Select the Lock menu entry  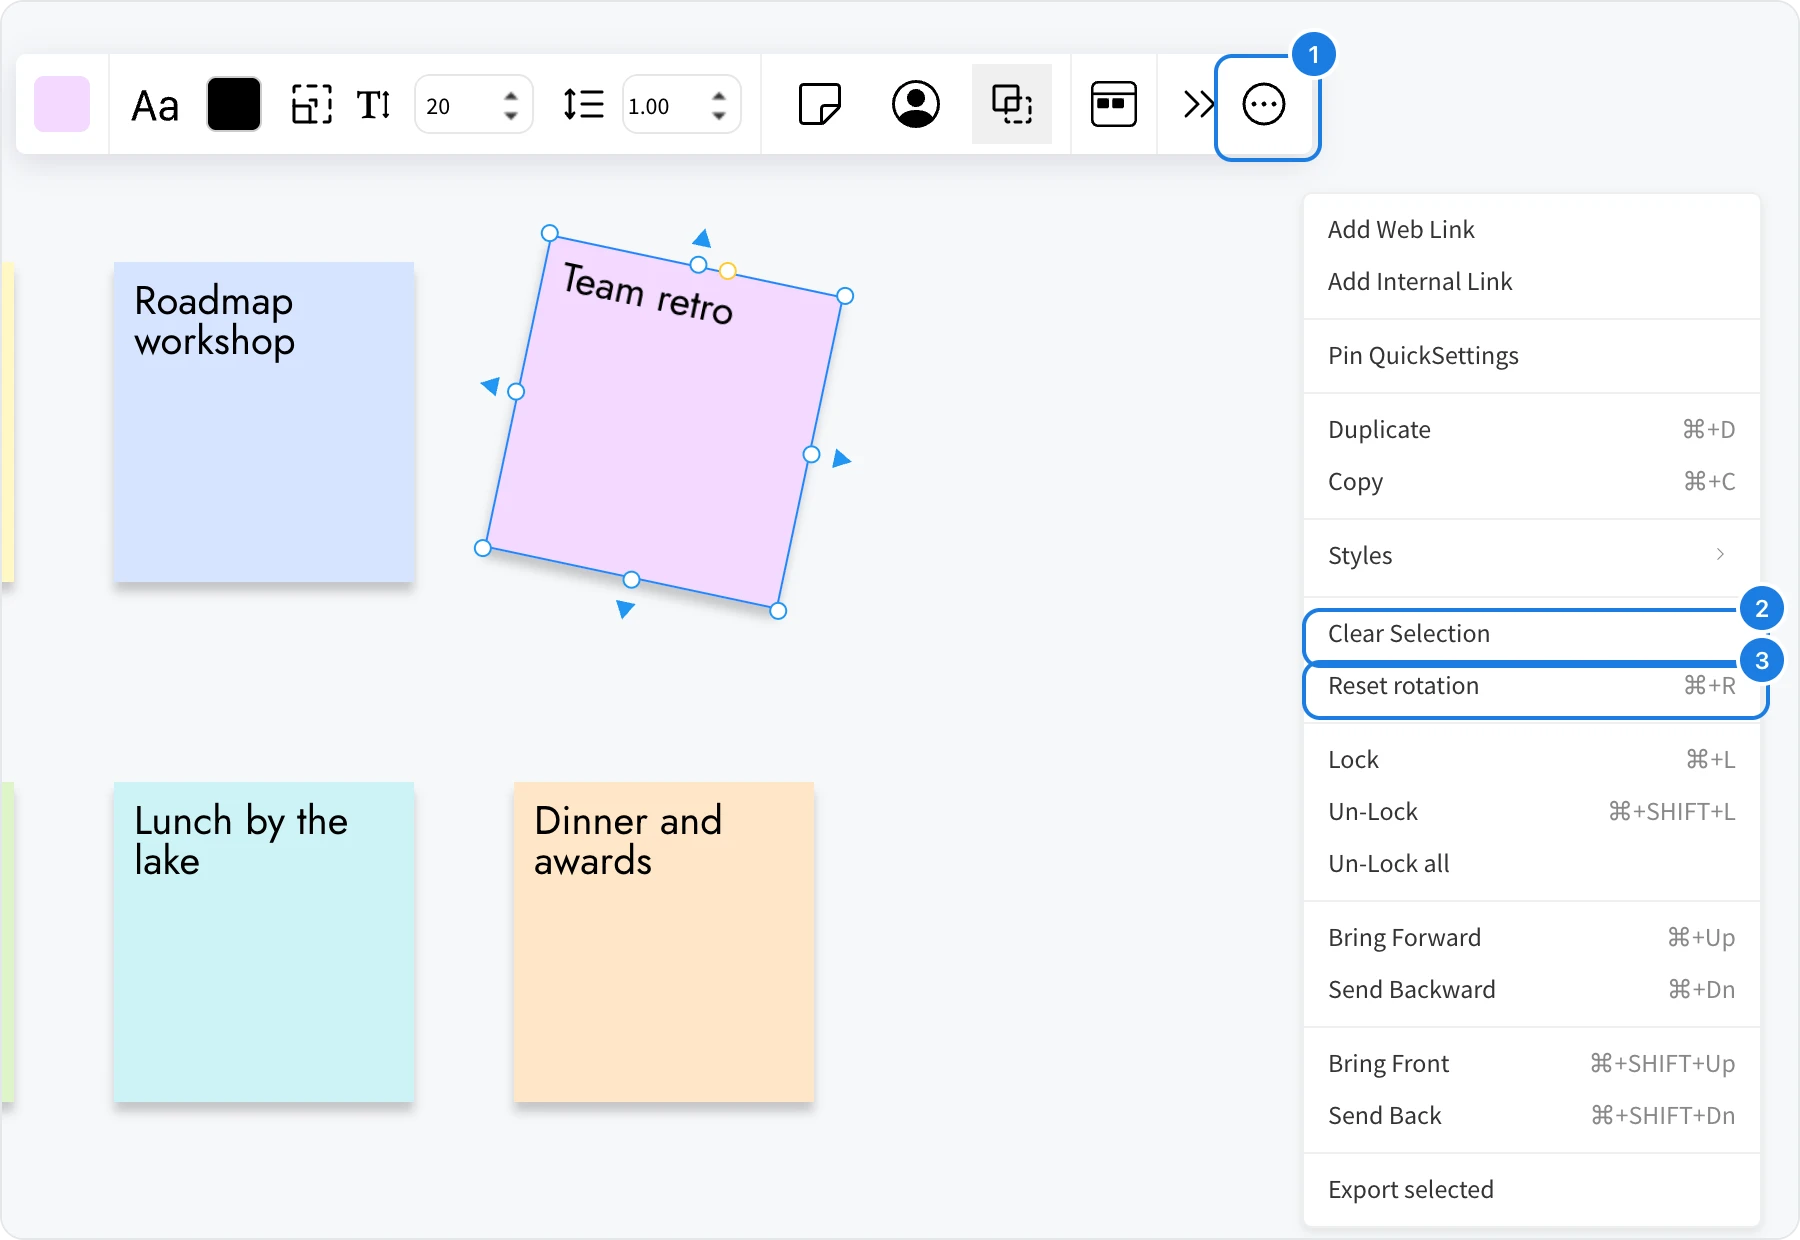click(1532, 760)
